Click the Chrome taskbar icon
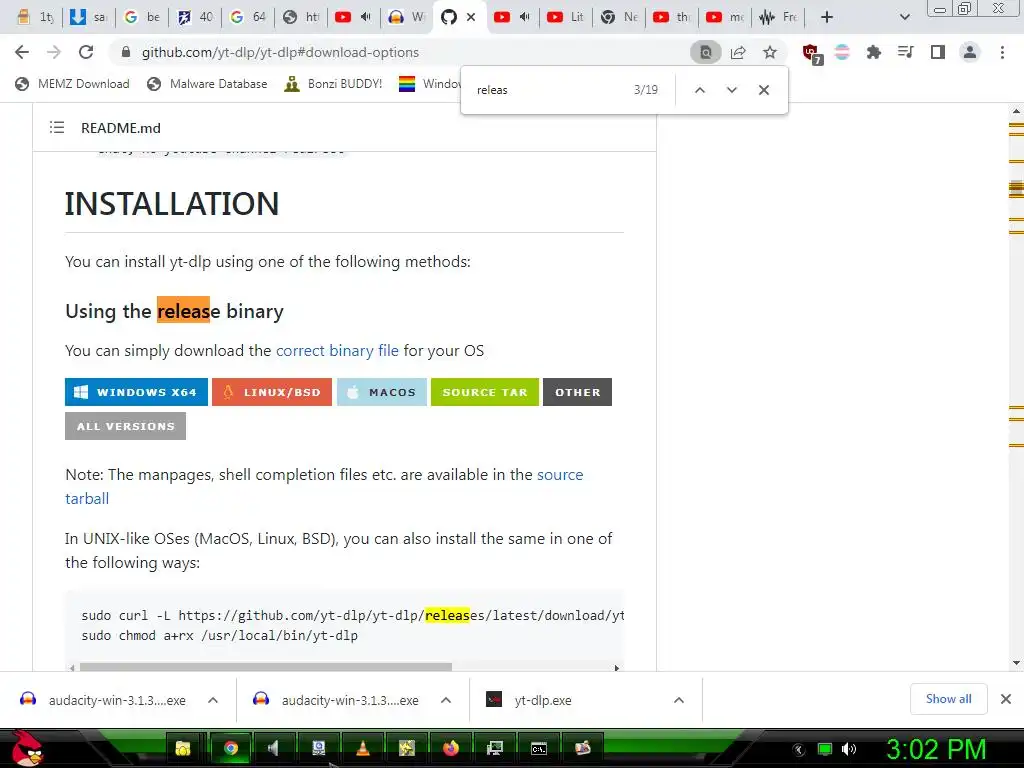This screenshot has height=768, width=1024. pos(231,748)
